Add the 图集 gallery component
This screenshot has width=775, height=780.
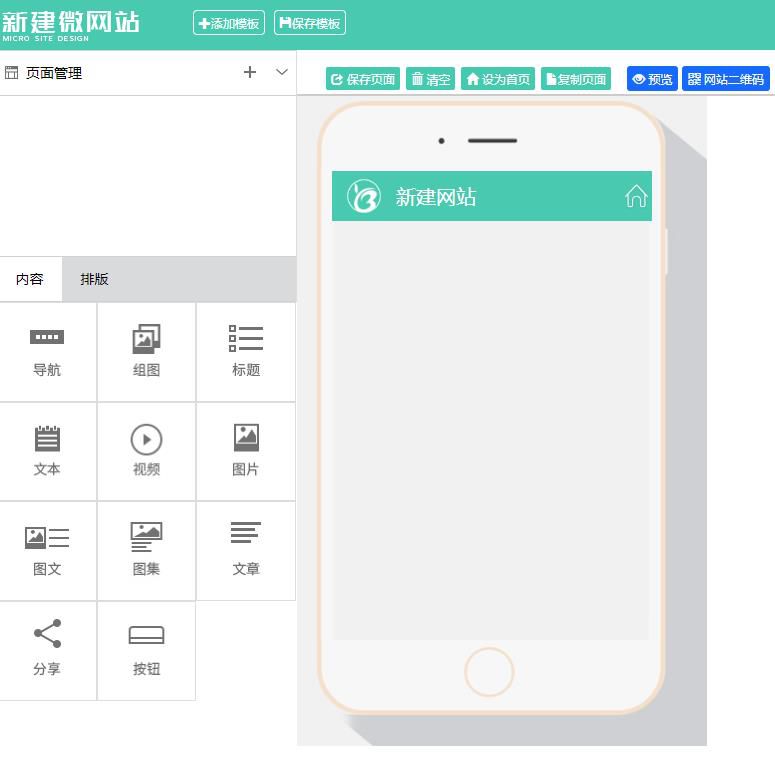(146, 551)
